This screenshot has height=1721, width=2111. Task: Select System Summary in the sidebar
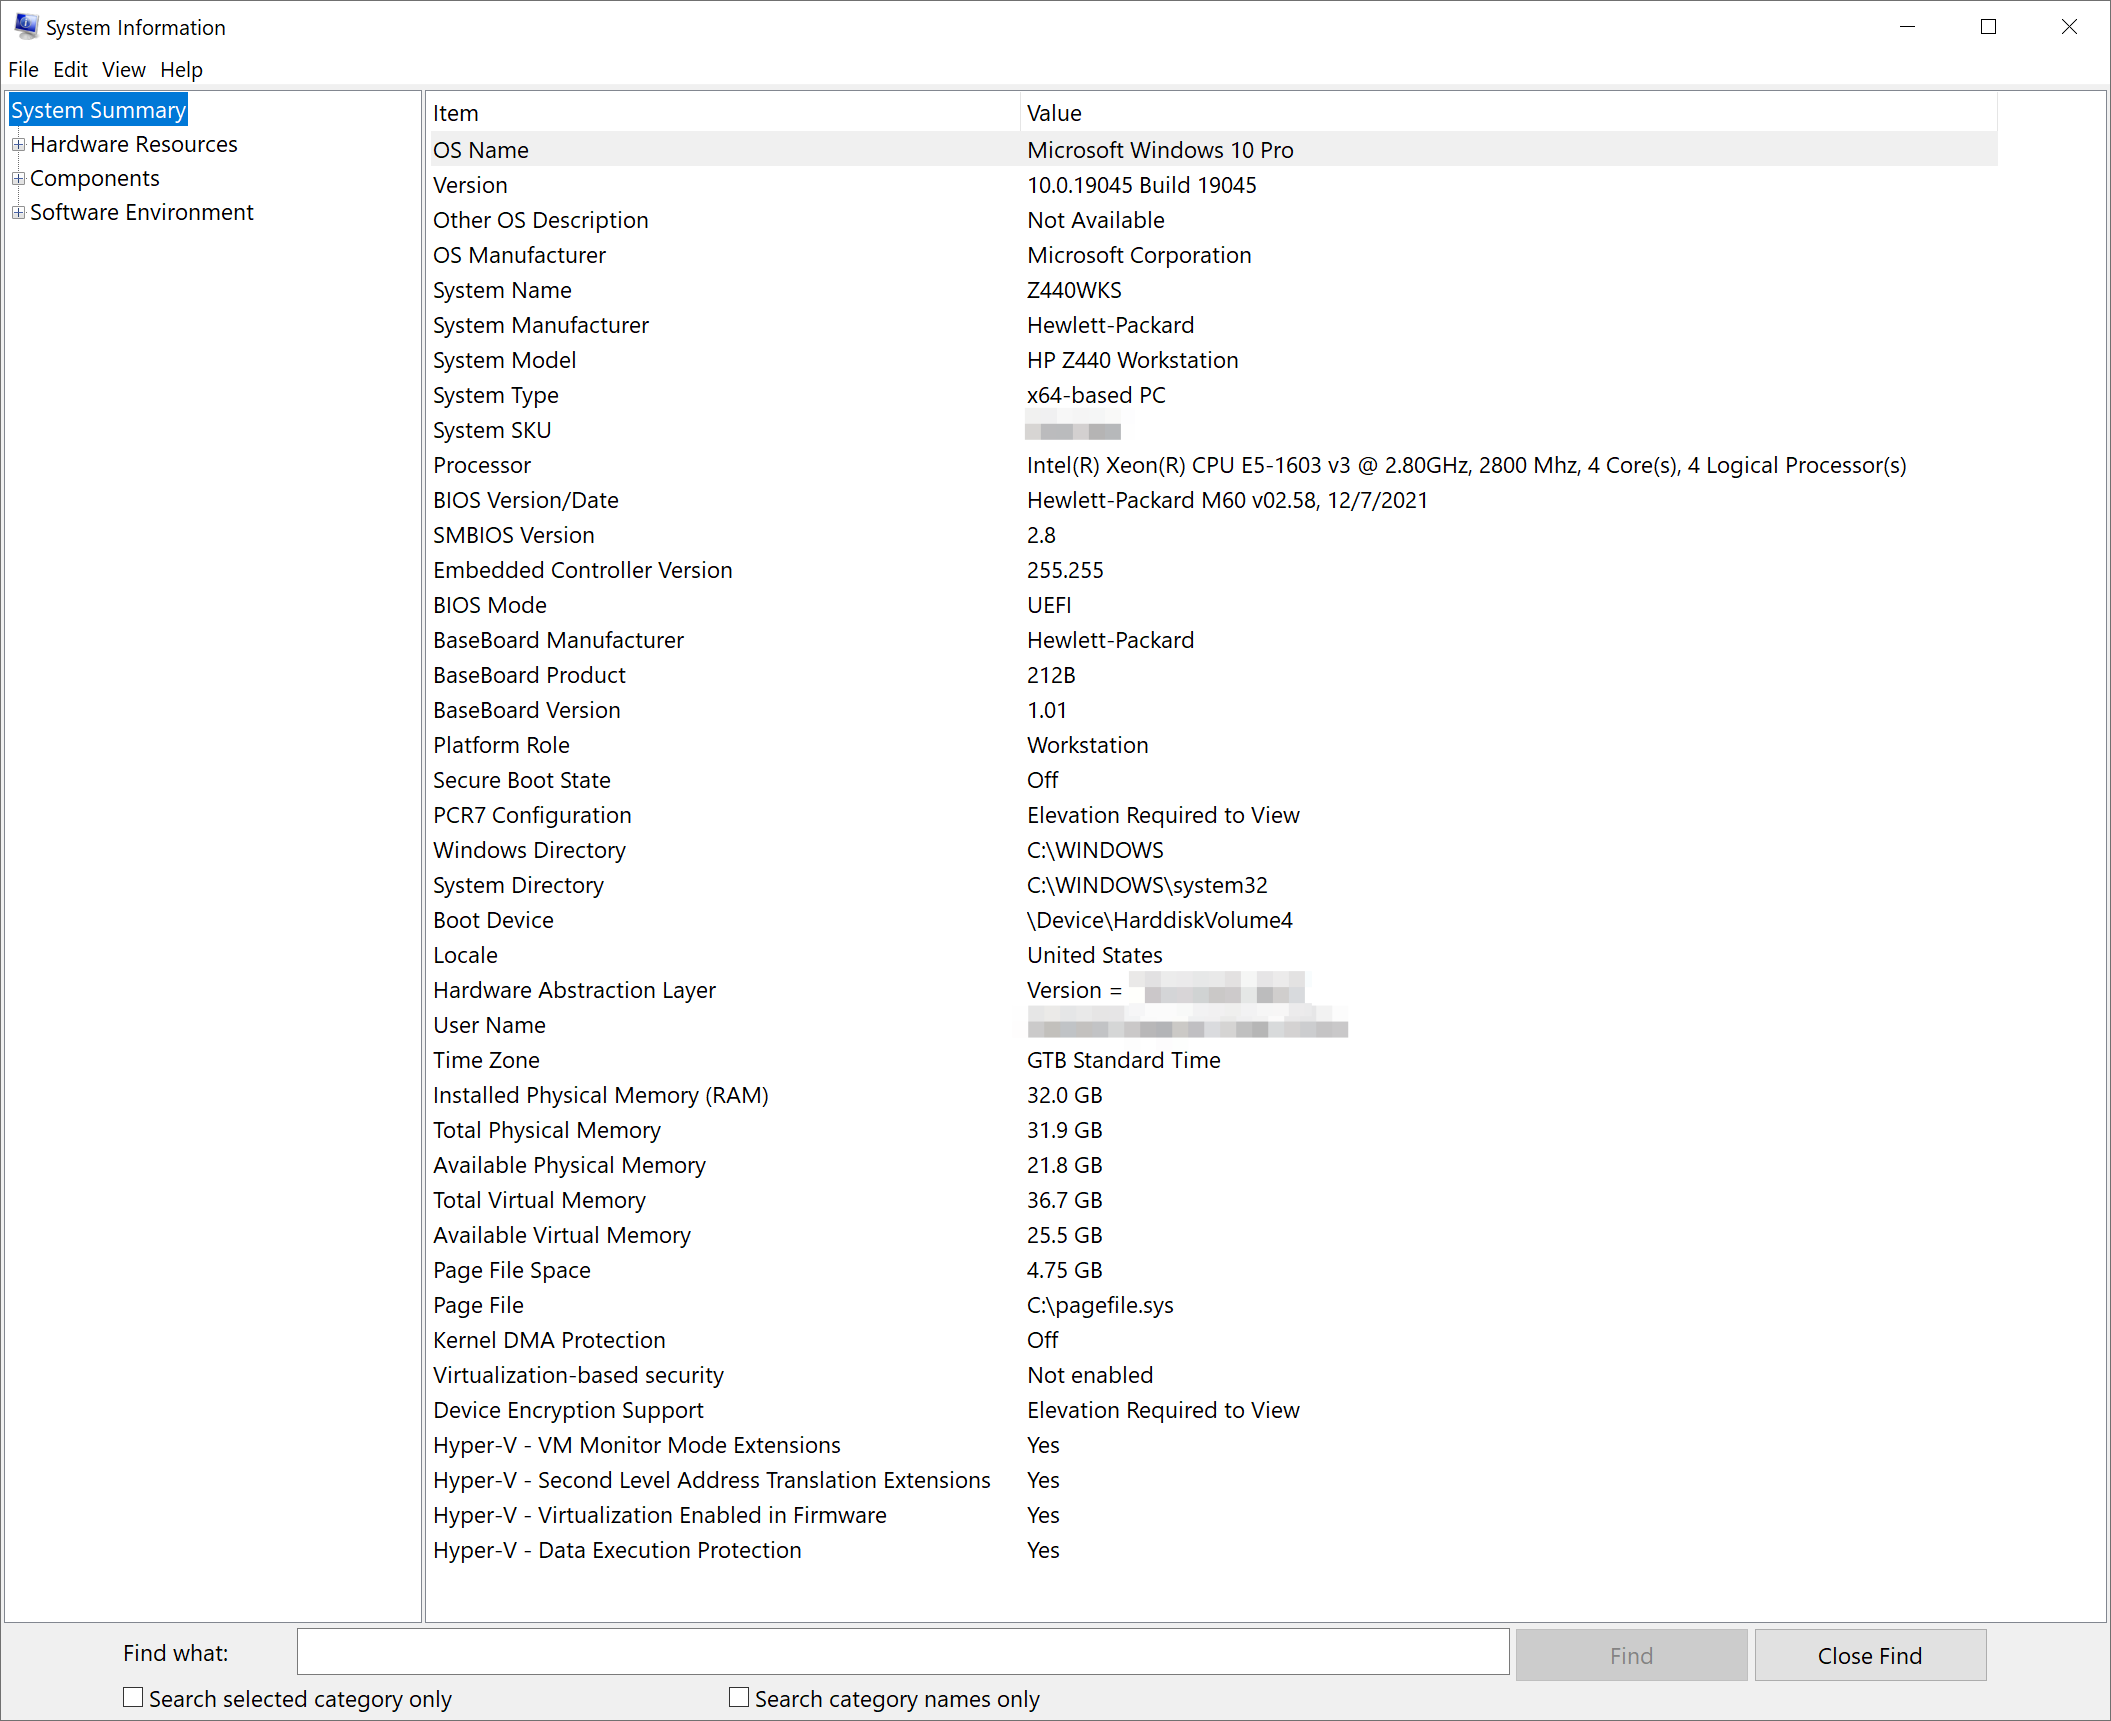tap(97, 109)
